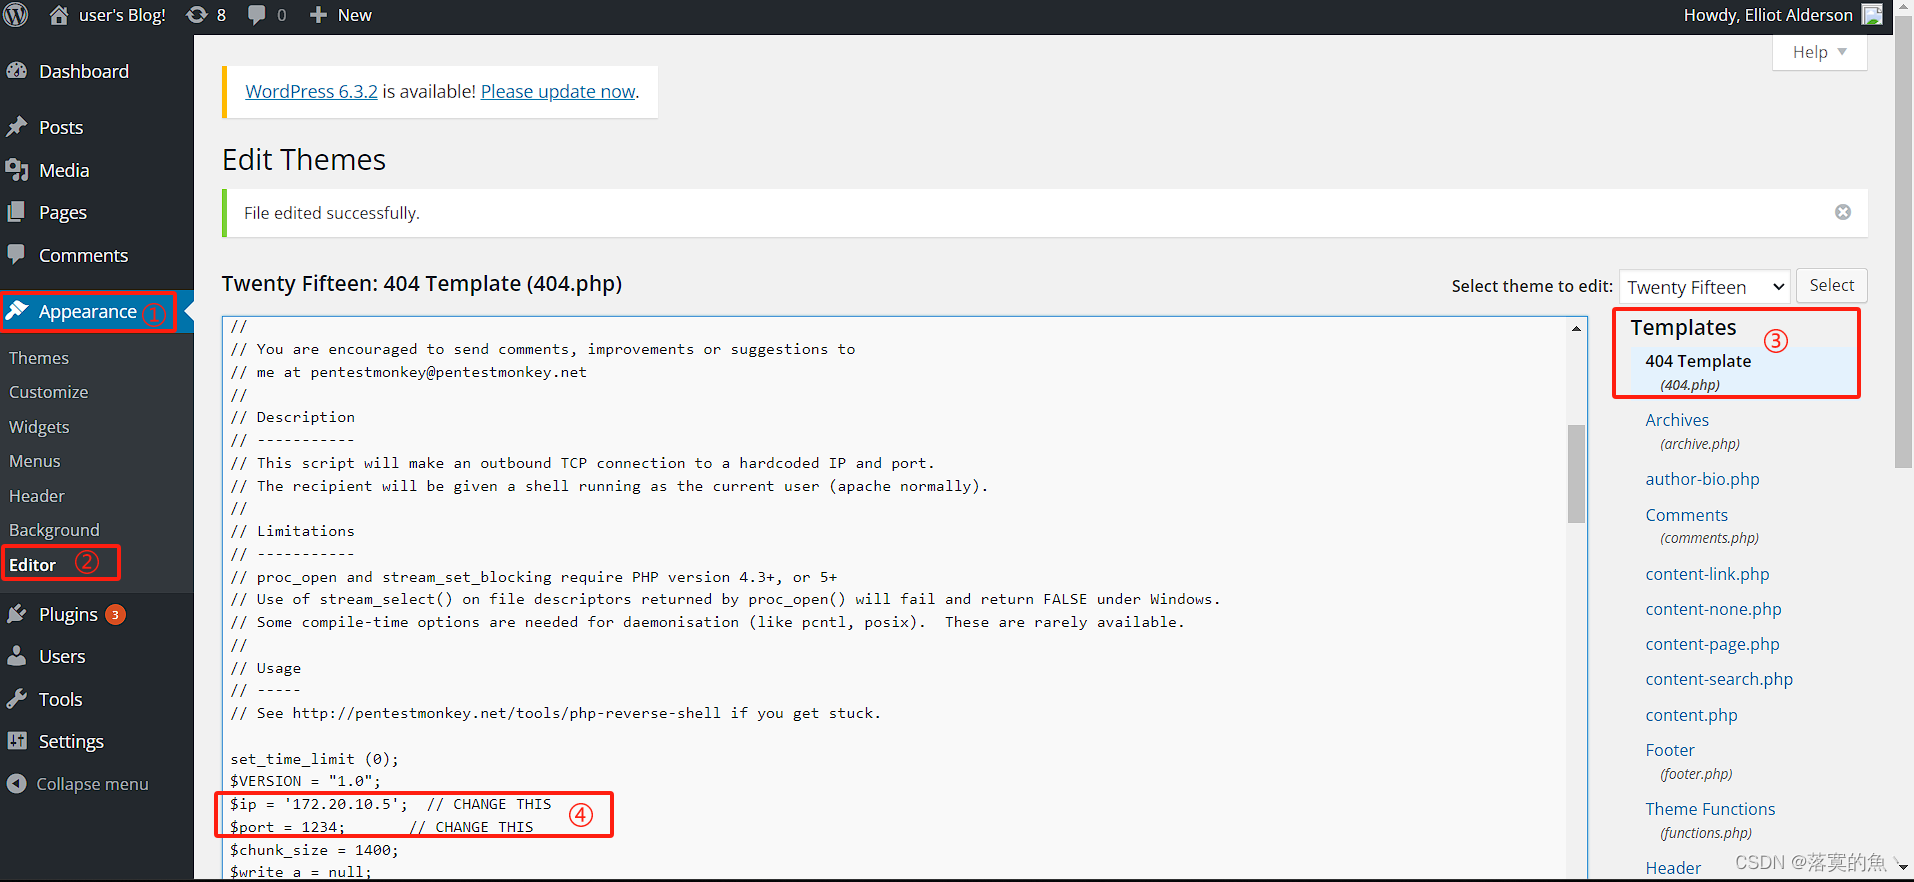Screen dimensions: 1914x882
Task: Open the Appearance menu
Action: click(x=88, y=311)
